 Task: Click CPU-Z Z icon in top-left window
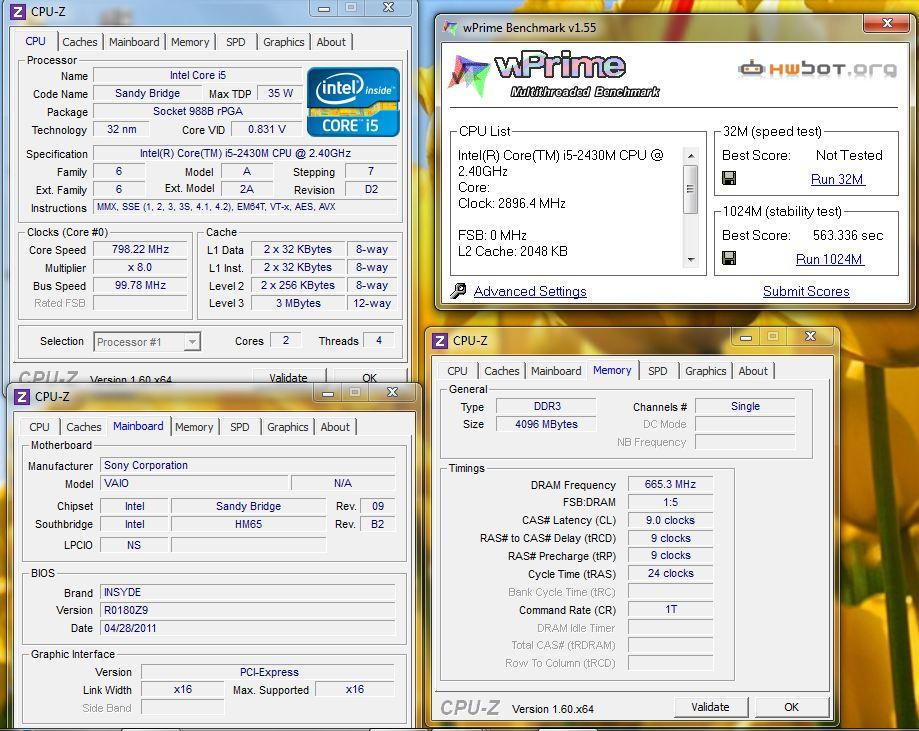point(18,11)
